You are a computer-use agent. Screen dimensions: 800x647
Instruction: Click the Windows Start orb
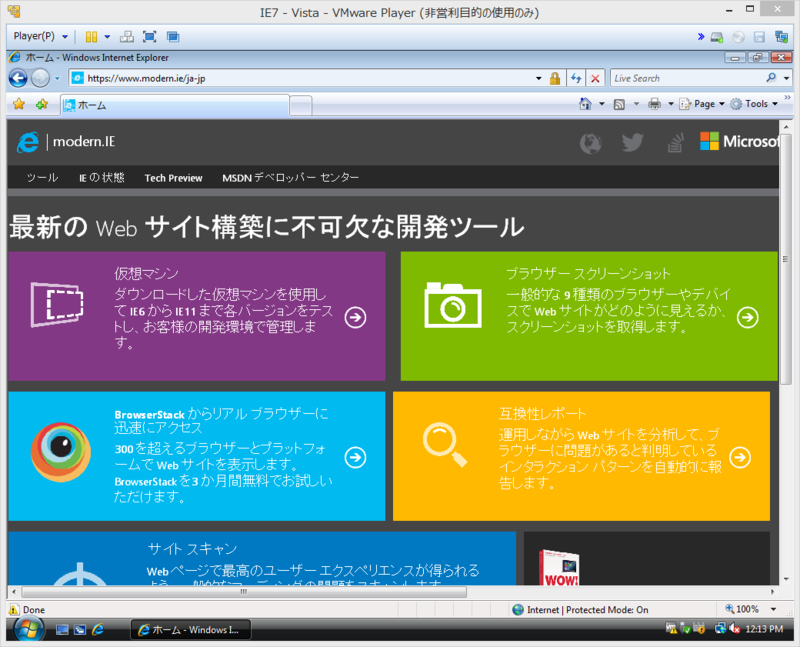(x=29, y=629)
